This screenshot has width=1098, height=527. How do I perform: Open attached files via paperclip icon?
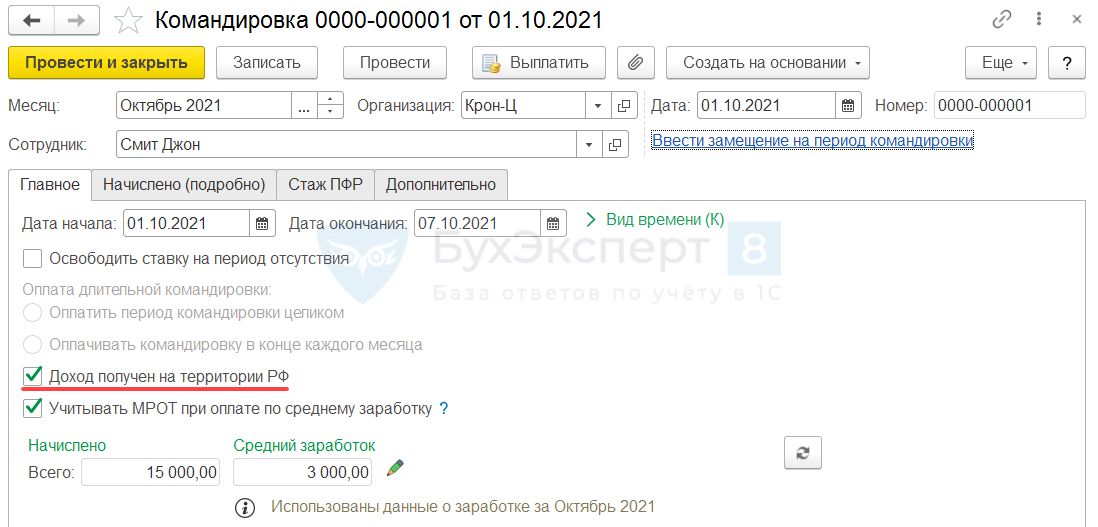tap(635, 62)
